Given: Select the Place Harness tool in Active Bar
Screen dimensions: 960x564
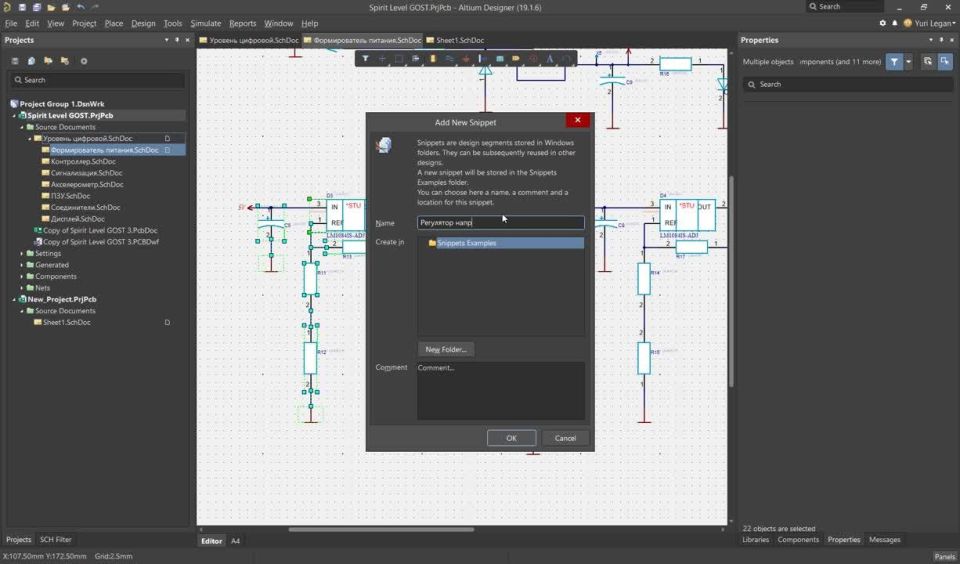Looking at the screenshot, I should point(482,59).
